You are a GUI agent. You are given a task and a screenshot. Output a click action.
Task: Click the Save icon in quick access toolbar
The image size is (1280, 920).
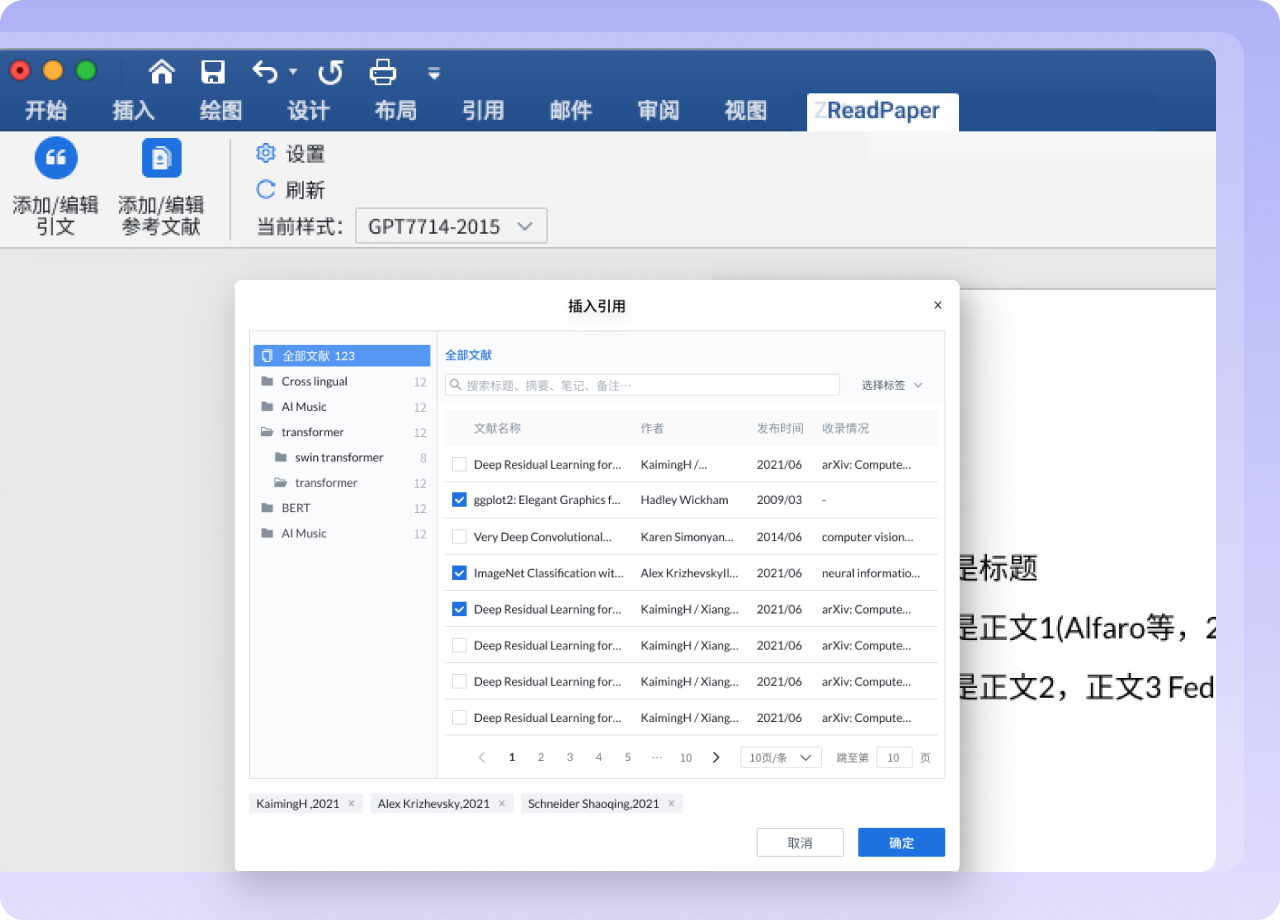212,71
